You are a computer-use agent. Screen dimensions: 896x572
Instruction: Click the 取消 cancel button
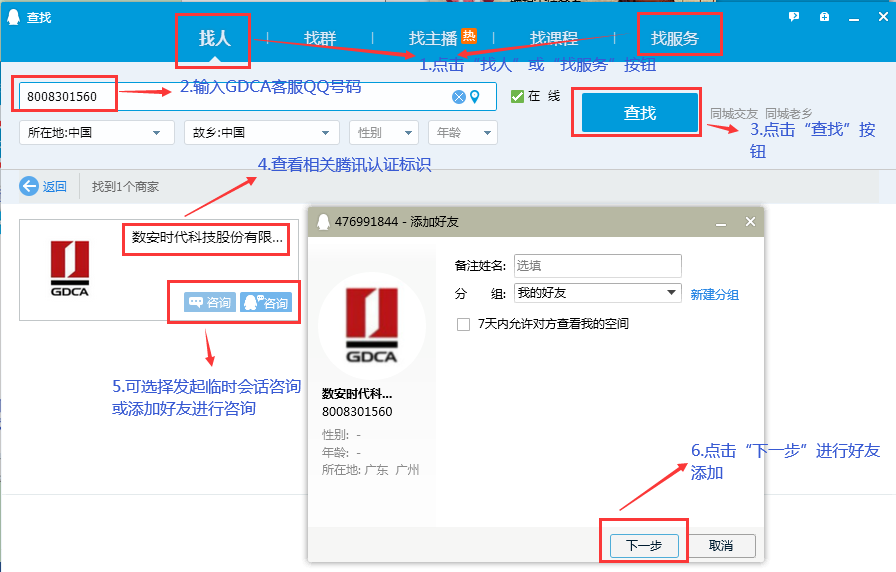click(x=721, y=546)
